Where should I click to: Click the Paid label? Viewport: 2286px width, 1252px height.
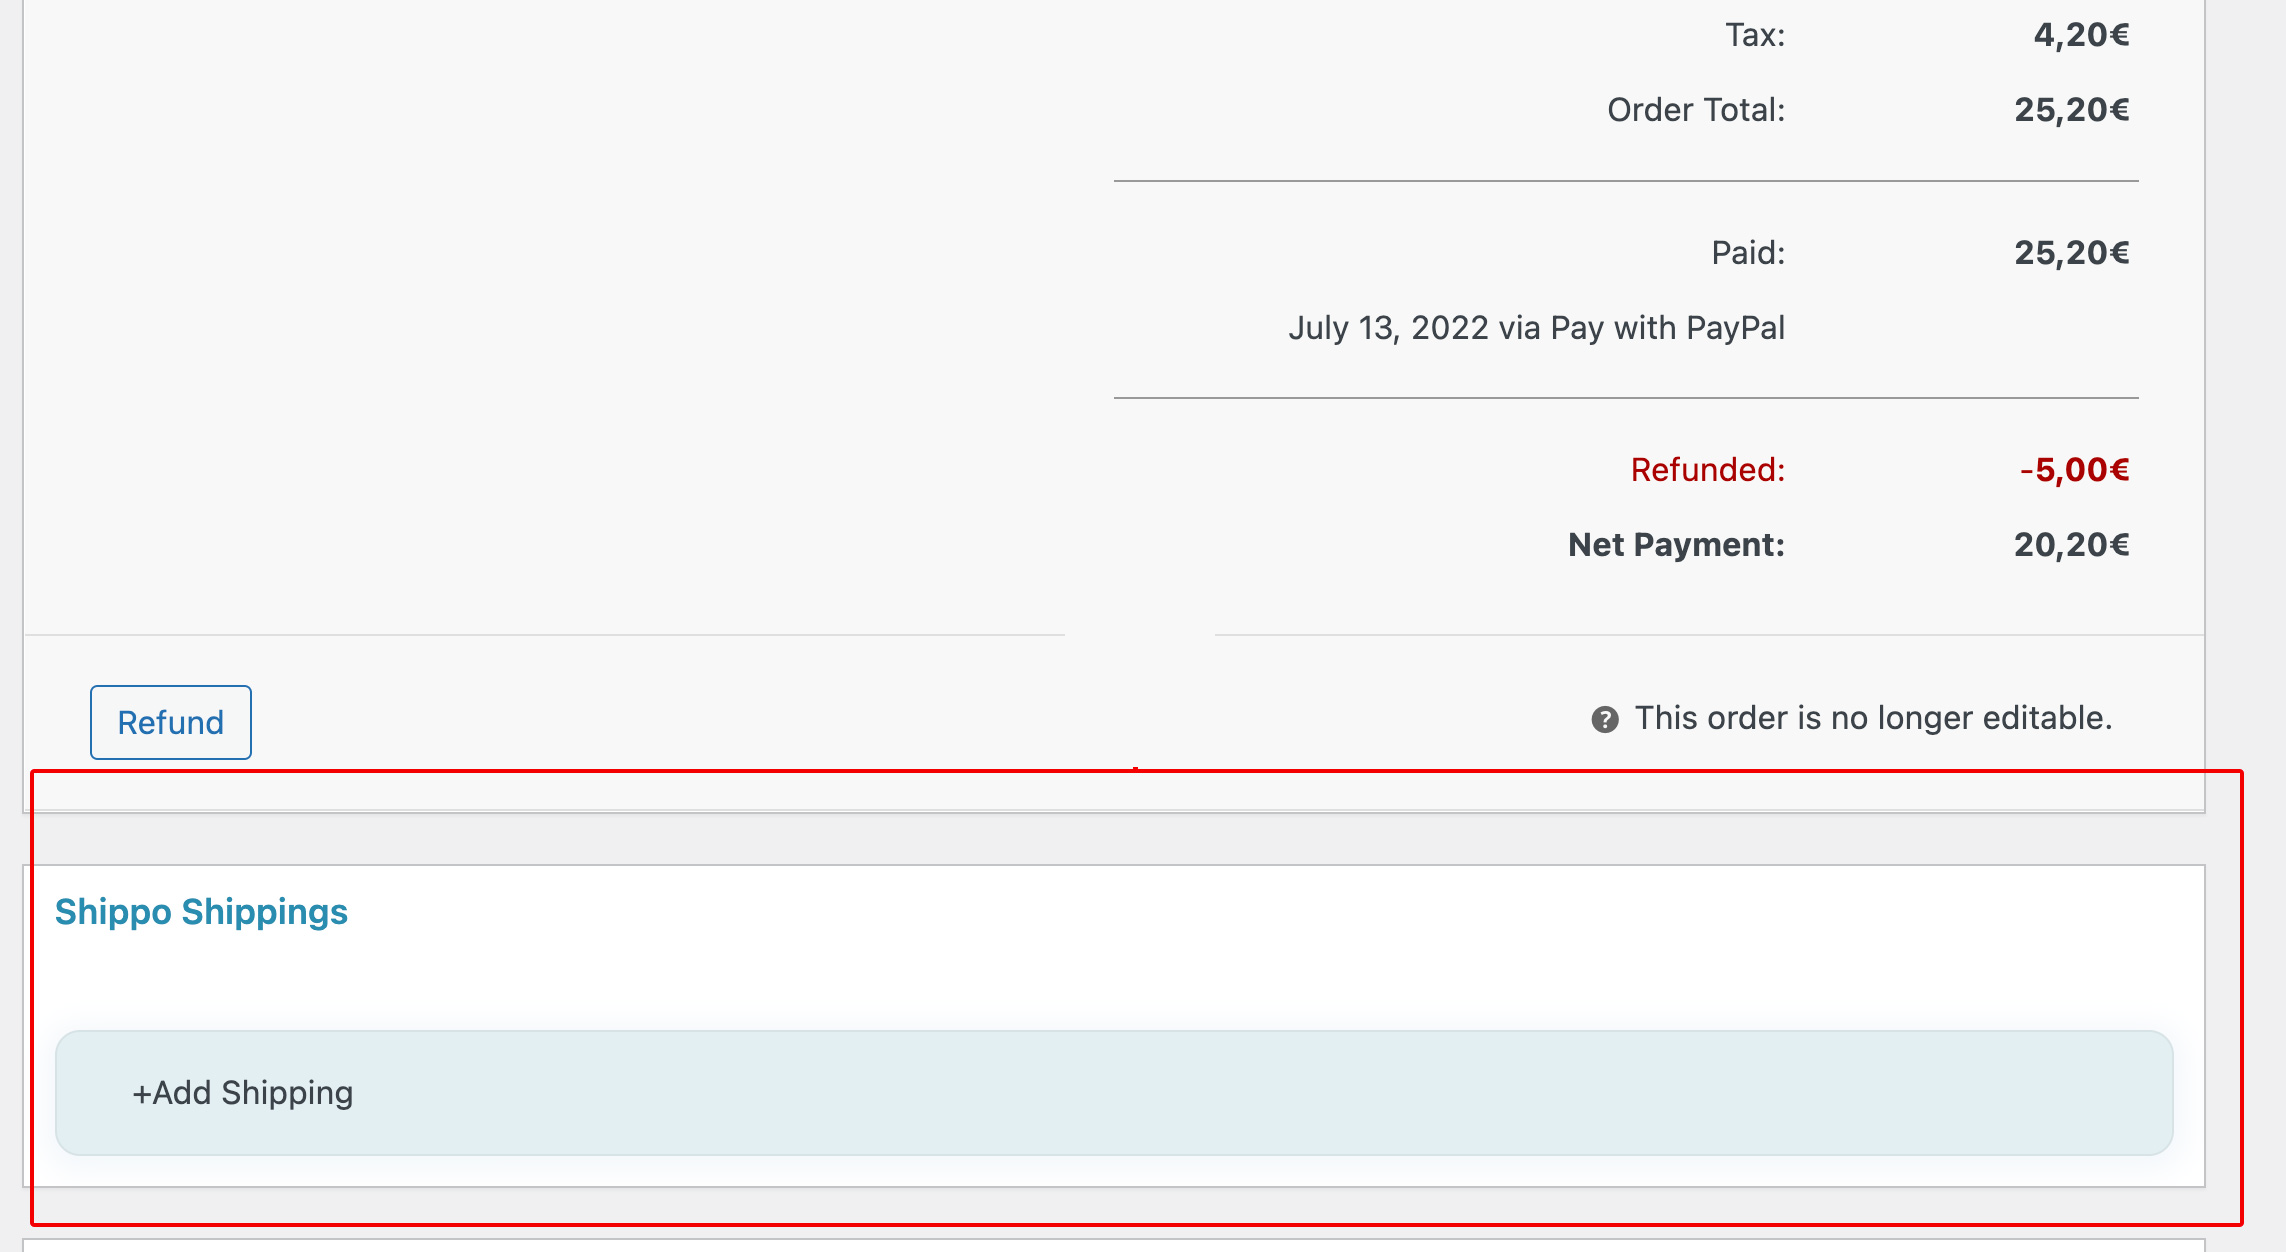pyautogui.click(x=1745, y=253)
